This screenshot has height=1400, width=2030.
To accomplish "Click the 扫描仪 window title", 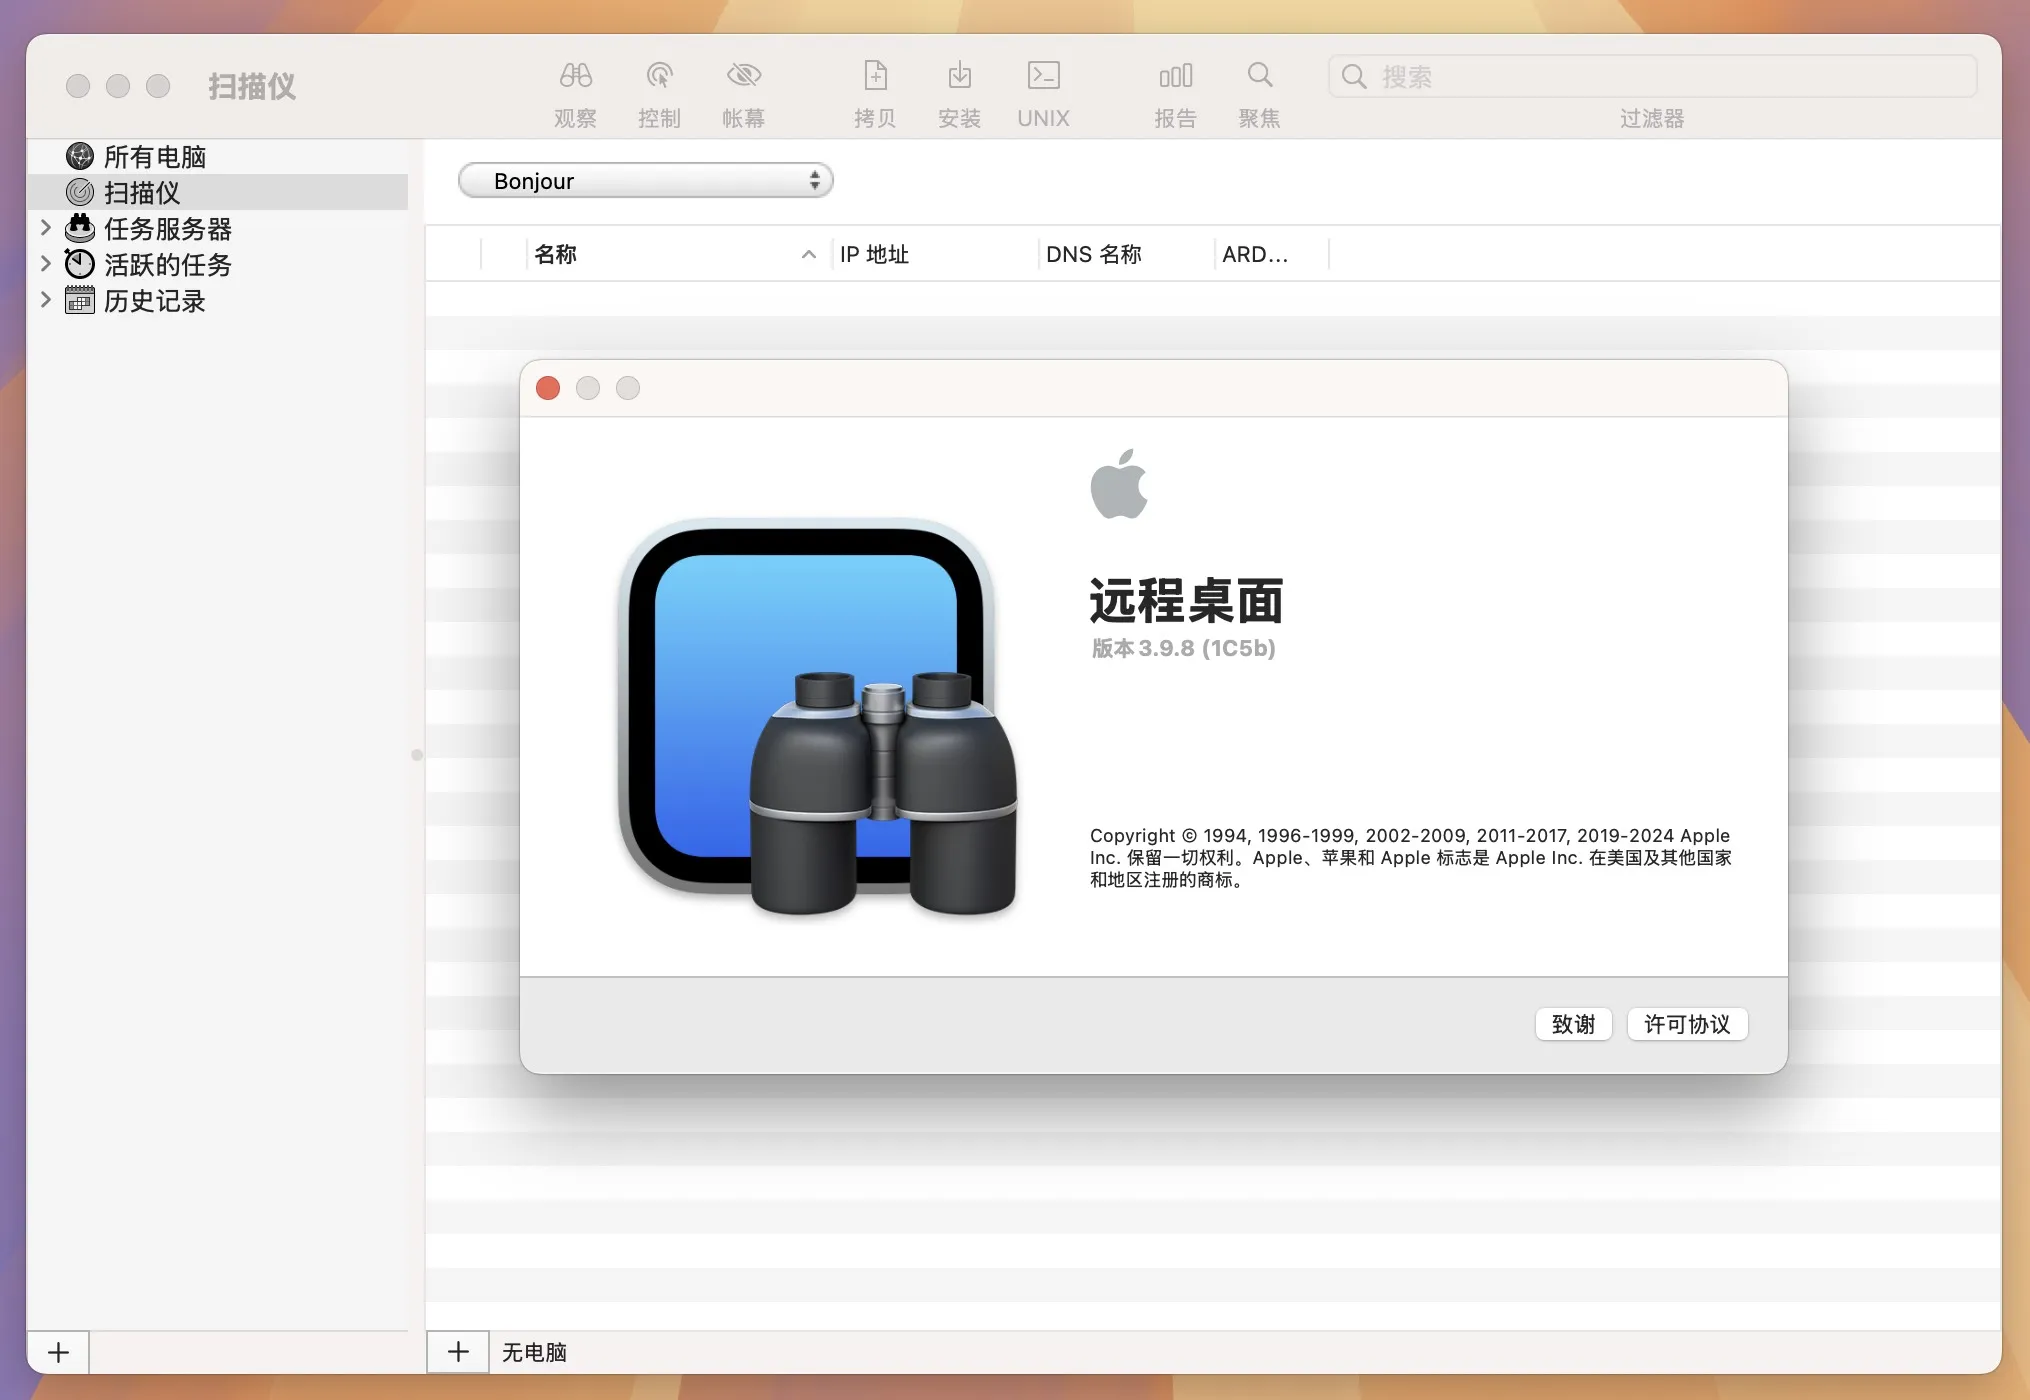I will pos(252,86).
